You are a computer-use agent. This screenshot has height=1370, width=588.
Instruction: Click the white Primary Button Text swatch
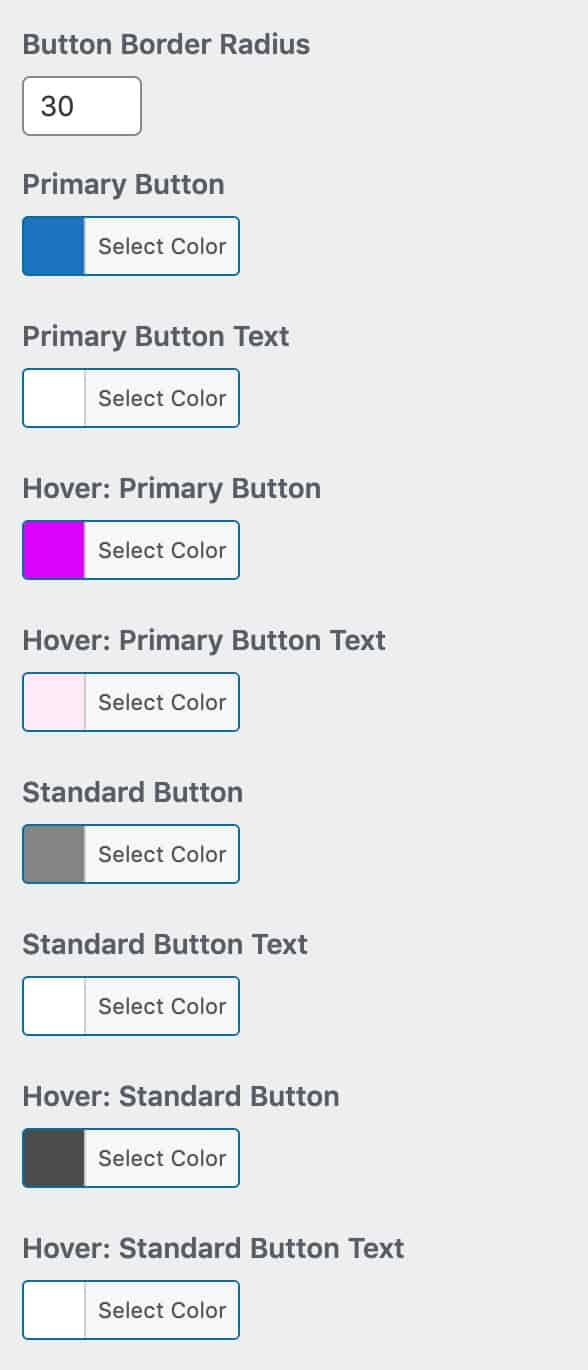coord(52,397)
